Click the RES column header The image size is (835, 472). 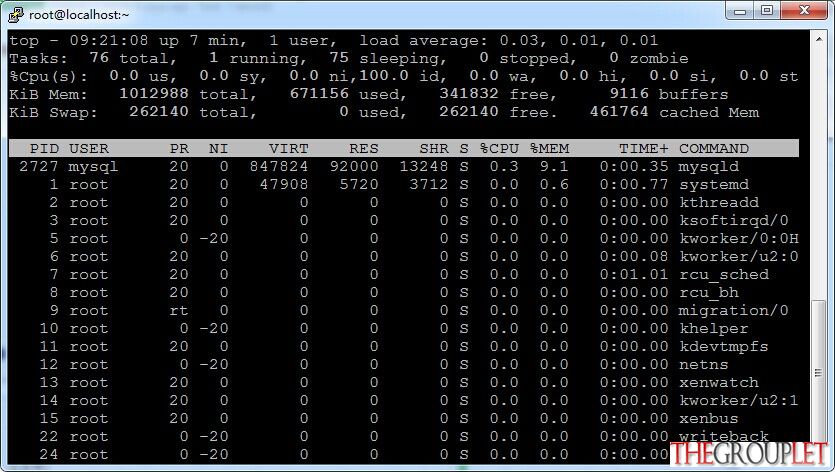click(364, 148)
